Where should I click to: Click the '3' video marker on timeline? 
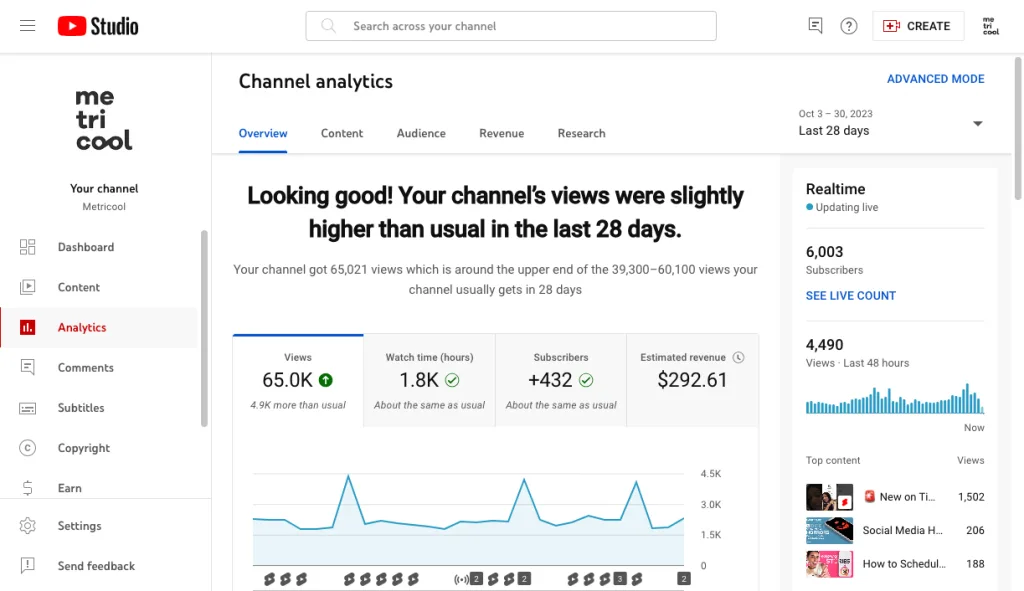pyautogui.click(x=620, y=579)
